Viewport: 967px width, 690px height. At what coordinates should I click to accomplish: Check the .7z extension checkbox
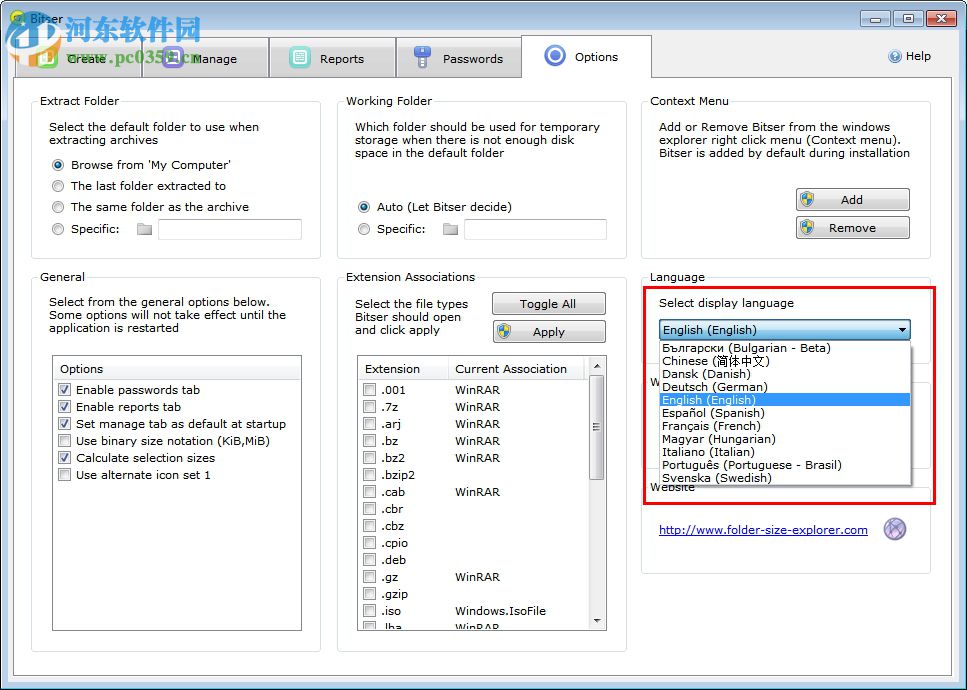(370, 407)
